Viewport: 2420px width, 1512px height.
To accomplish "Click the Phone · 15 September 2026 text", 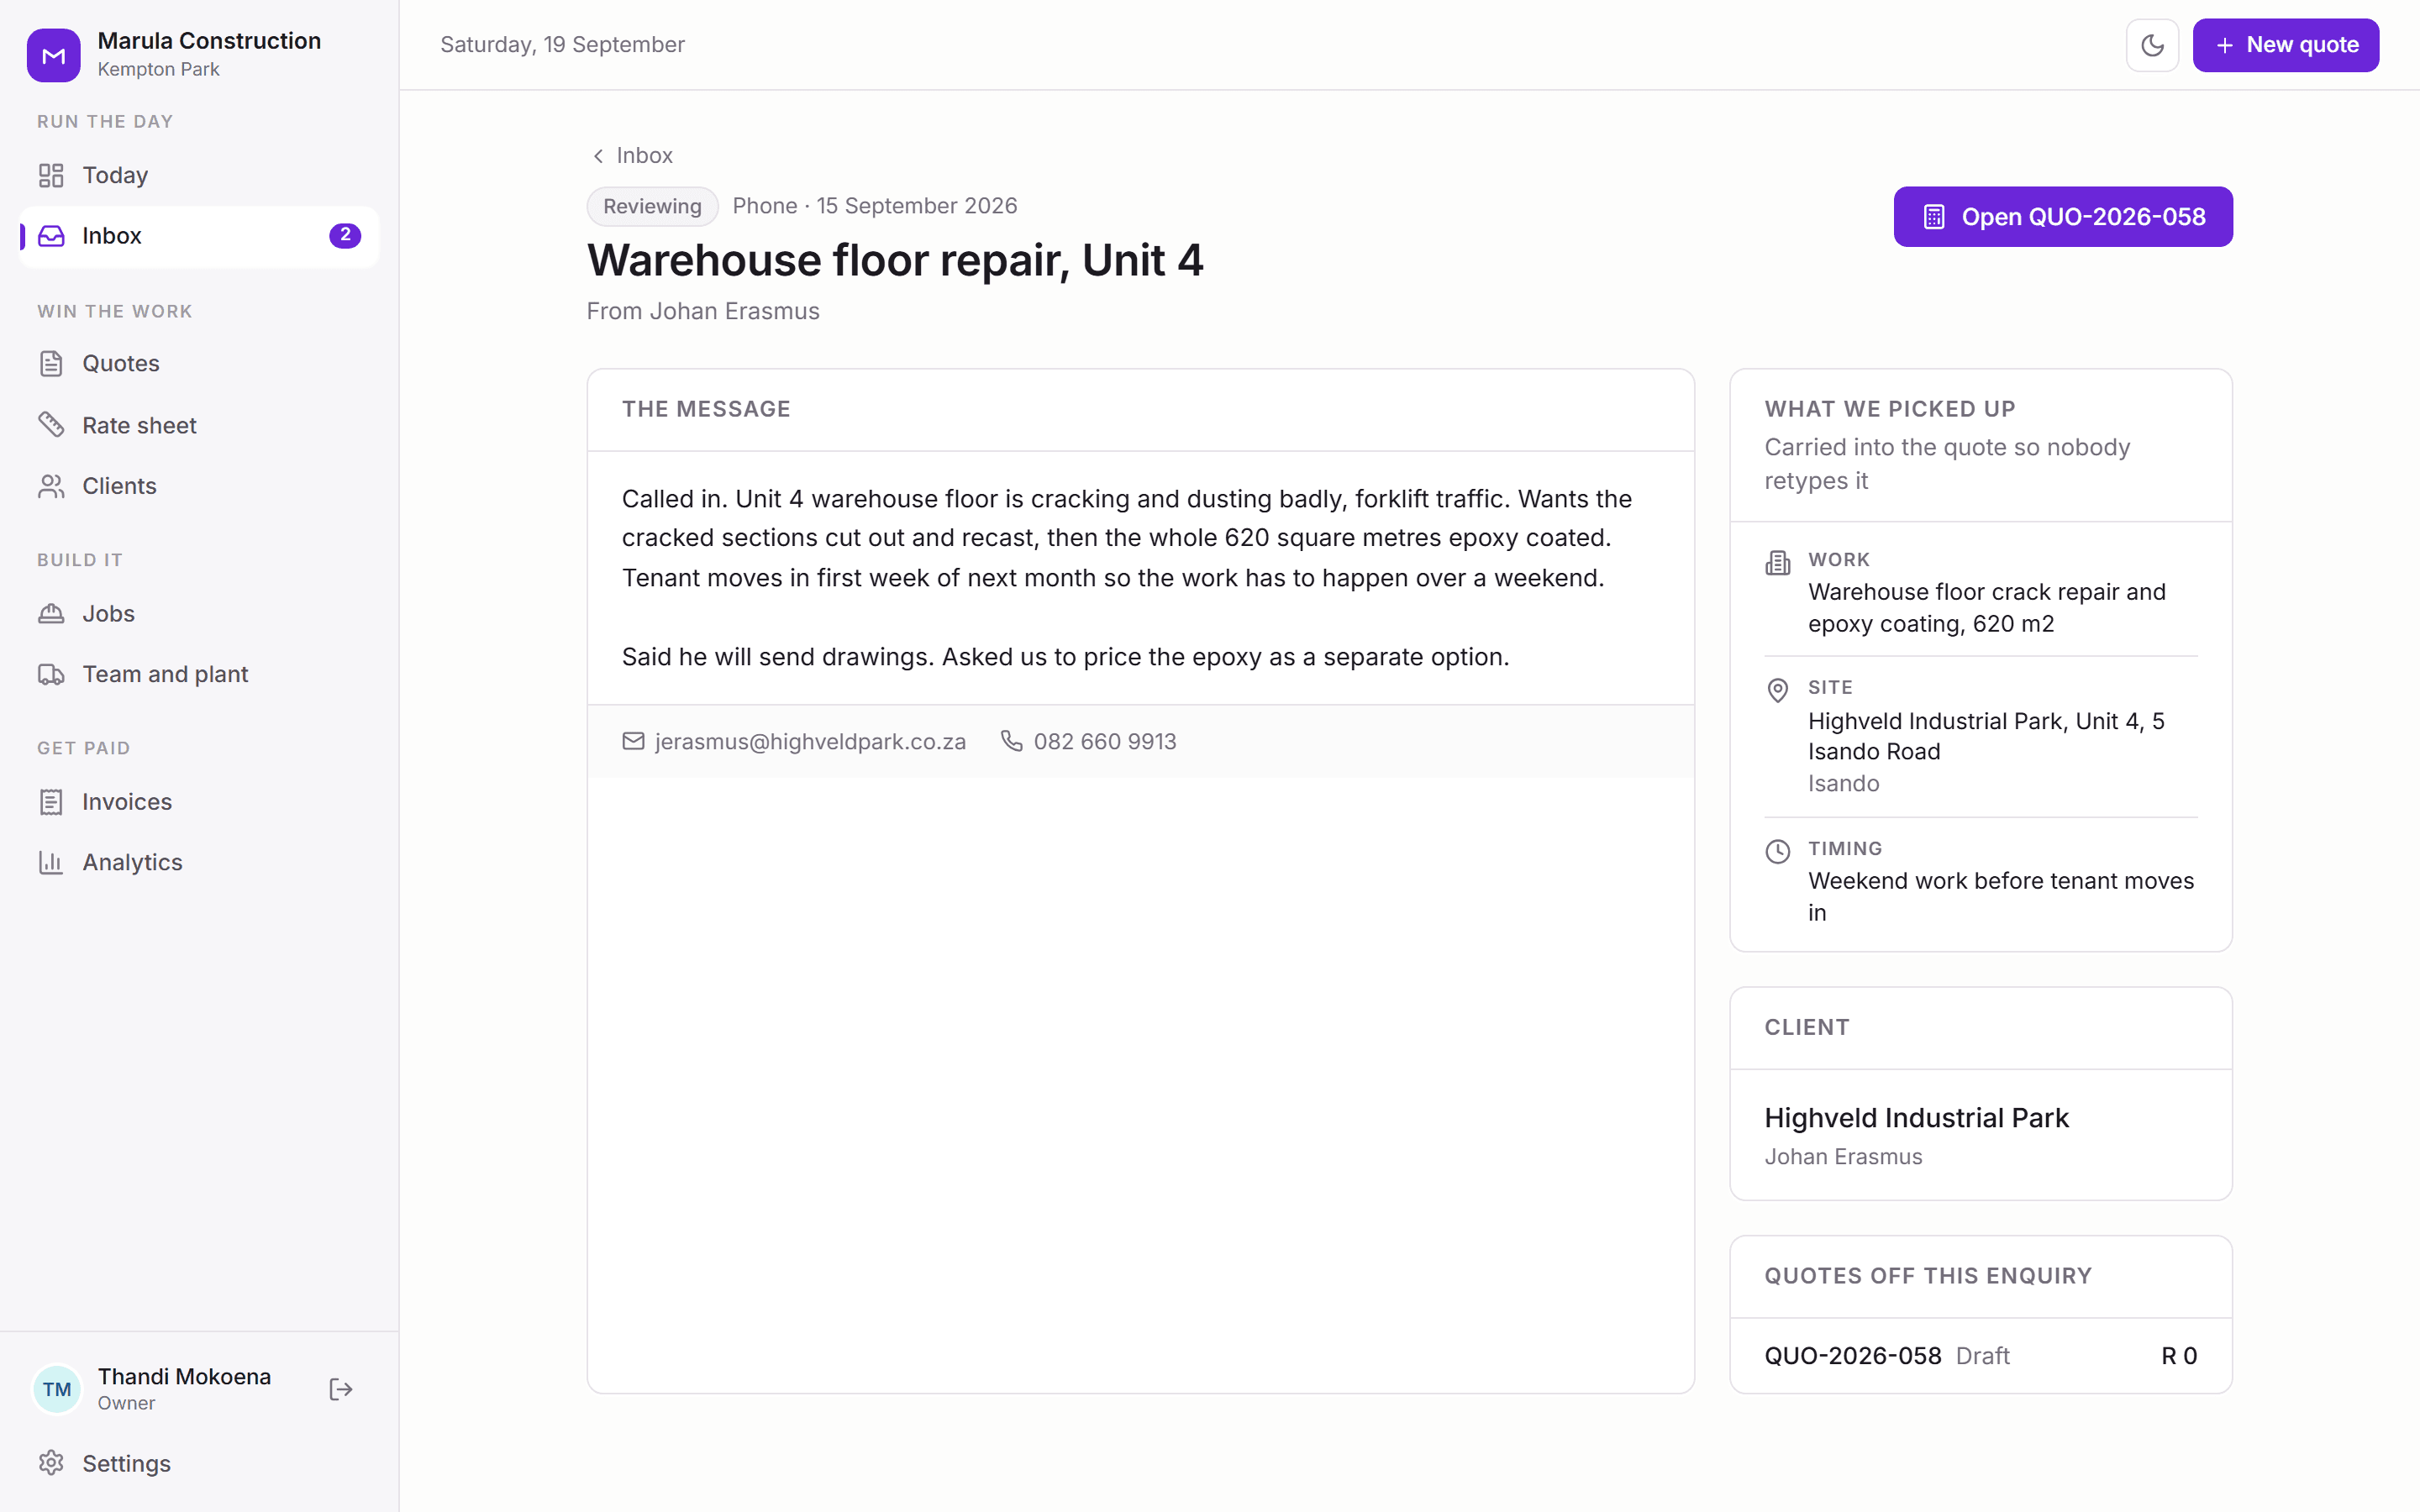I will tap(875, 206).
